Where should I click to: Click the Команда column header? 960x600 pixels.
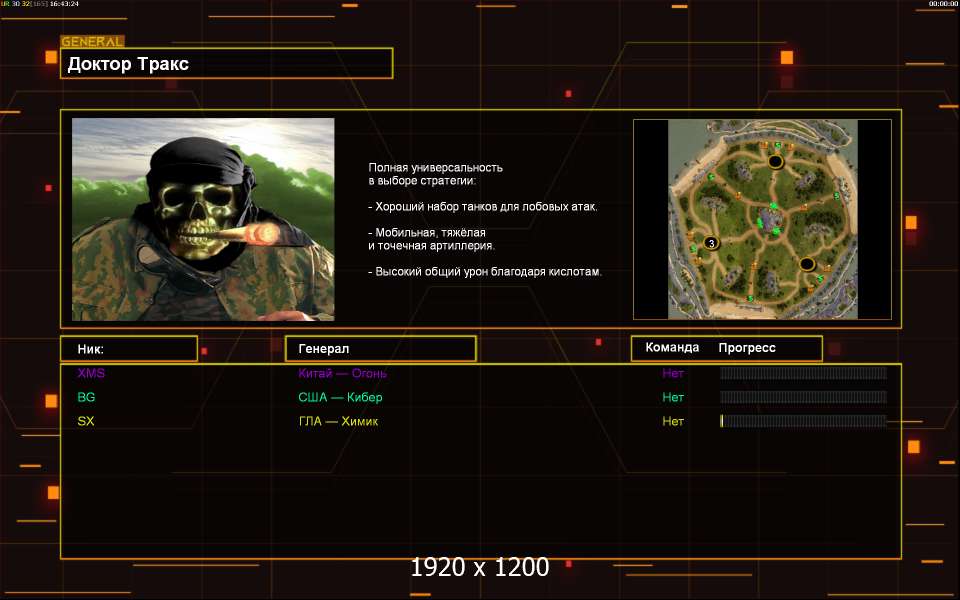pyautogui.click(x=672, y=348)
